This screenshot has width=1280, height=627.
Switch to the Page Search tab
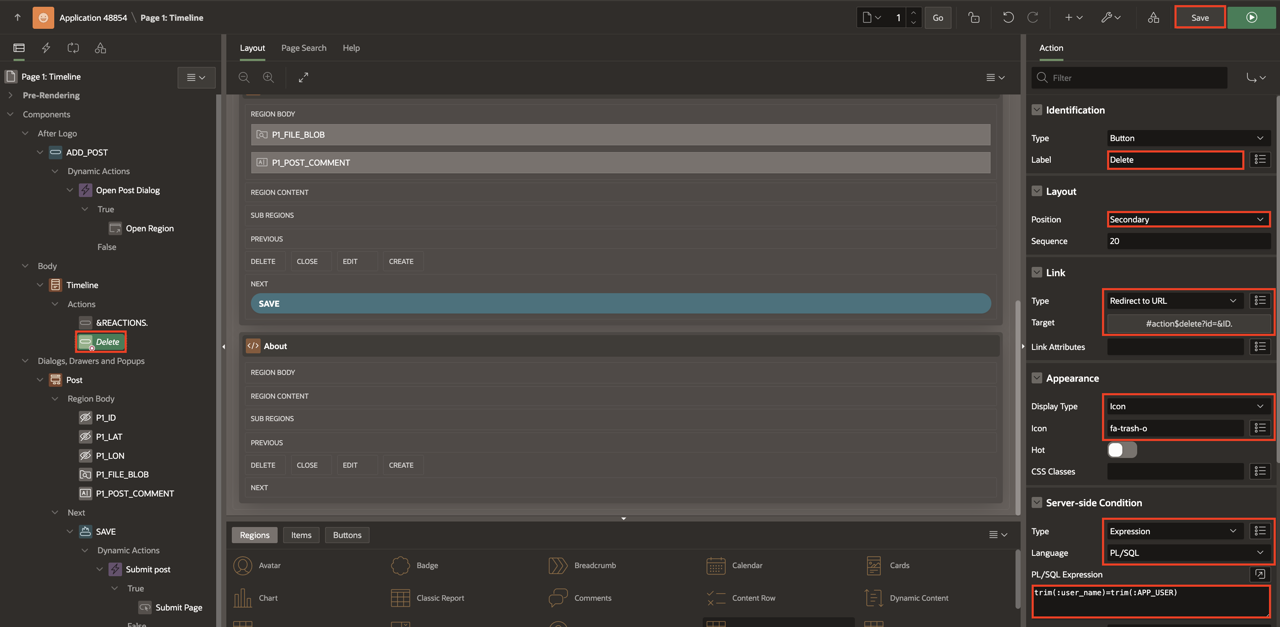[x=303, y=48]
